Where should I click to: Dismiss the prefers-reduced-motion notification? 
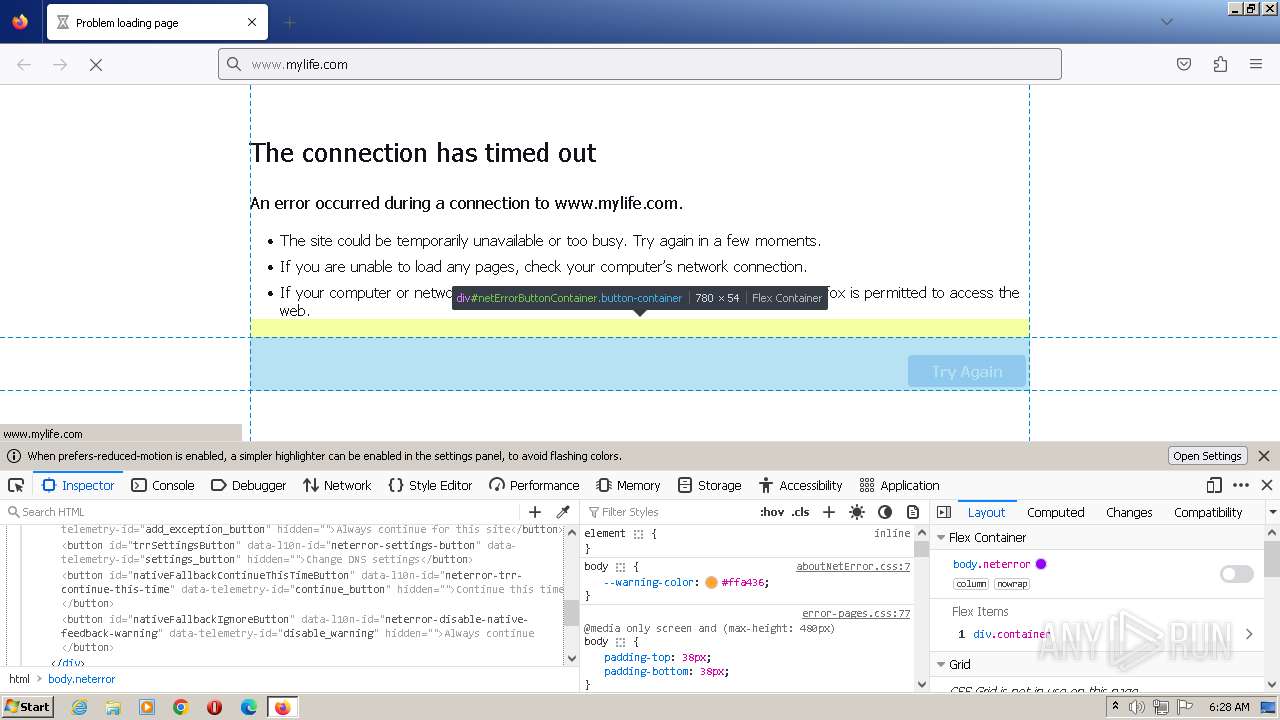pyautogui.click(x=1264, y=456)
